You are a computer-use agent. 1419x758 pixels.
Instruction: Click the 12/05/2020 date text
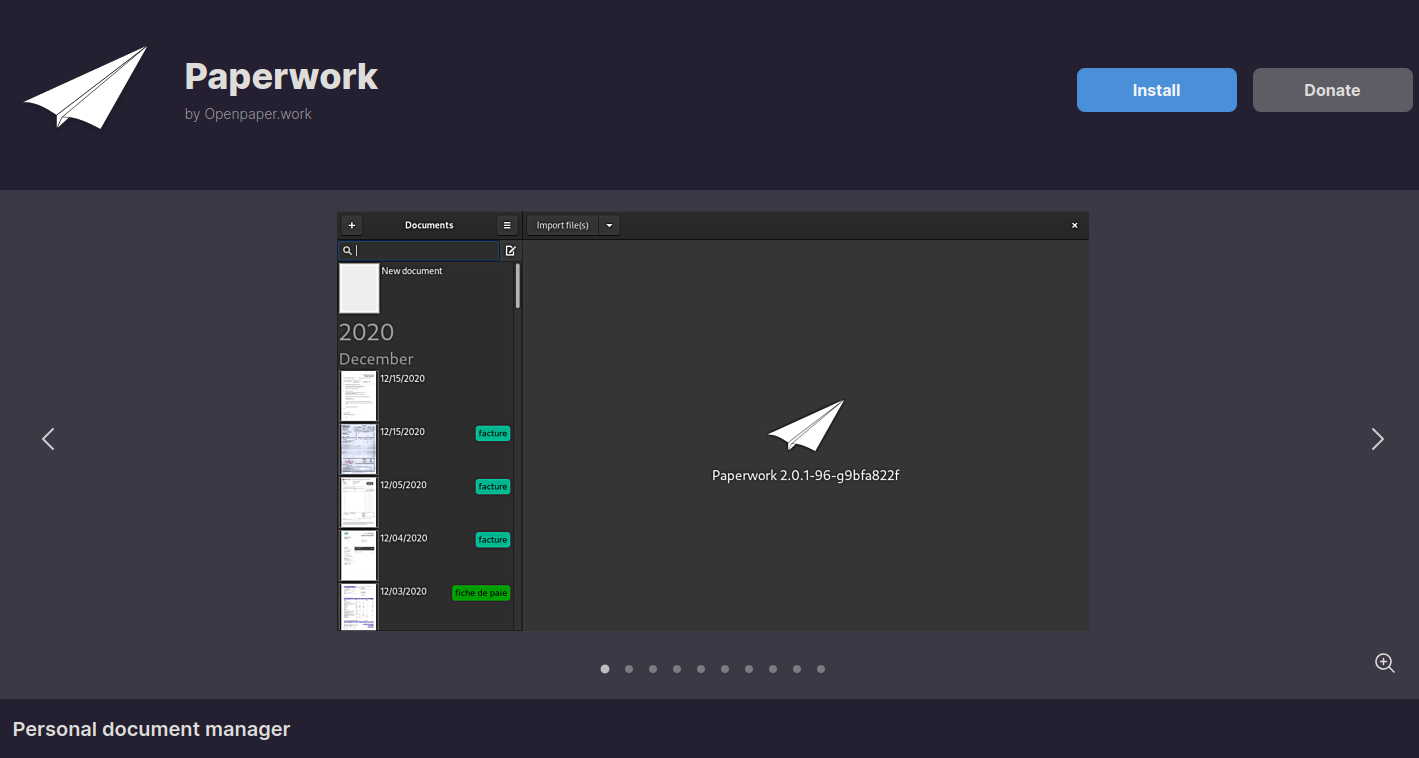pyautogui.click(x=403, y=485)
